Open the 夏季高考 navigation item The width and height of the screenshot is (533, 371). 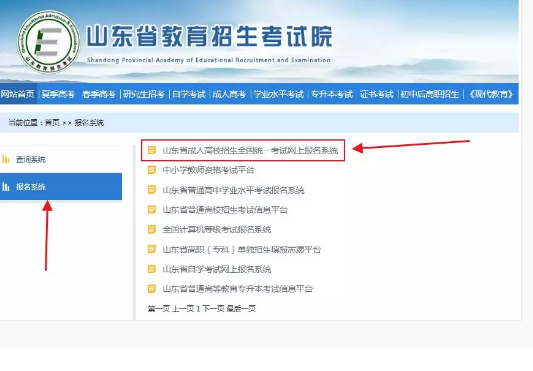pos(58,94)
